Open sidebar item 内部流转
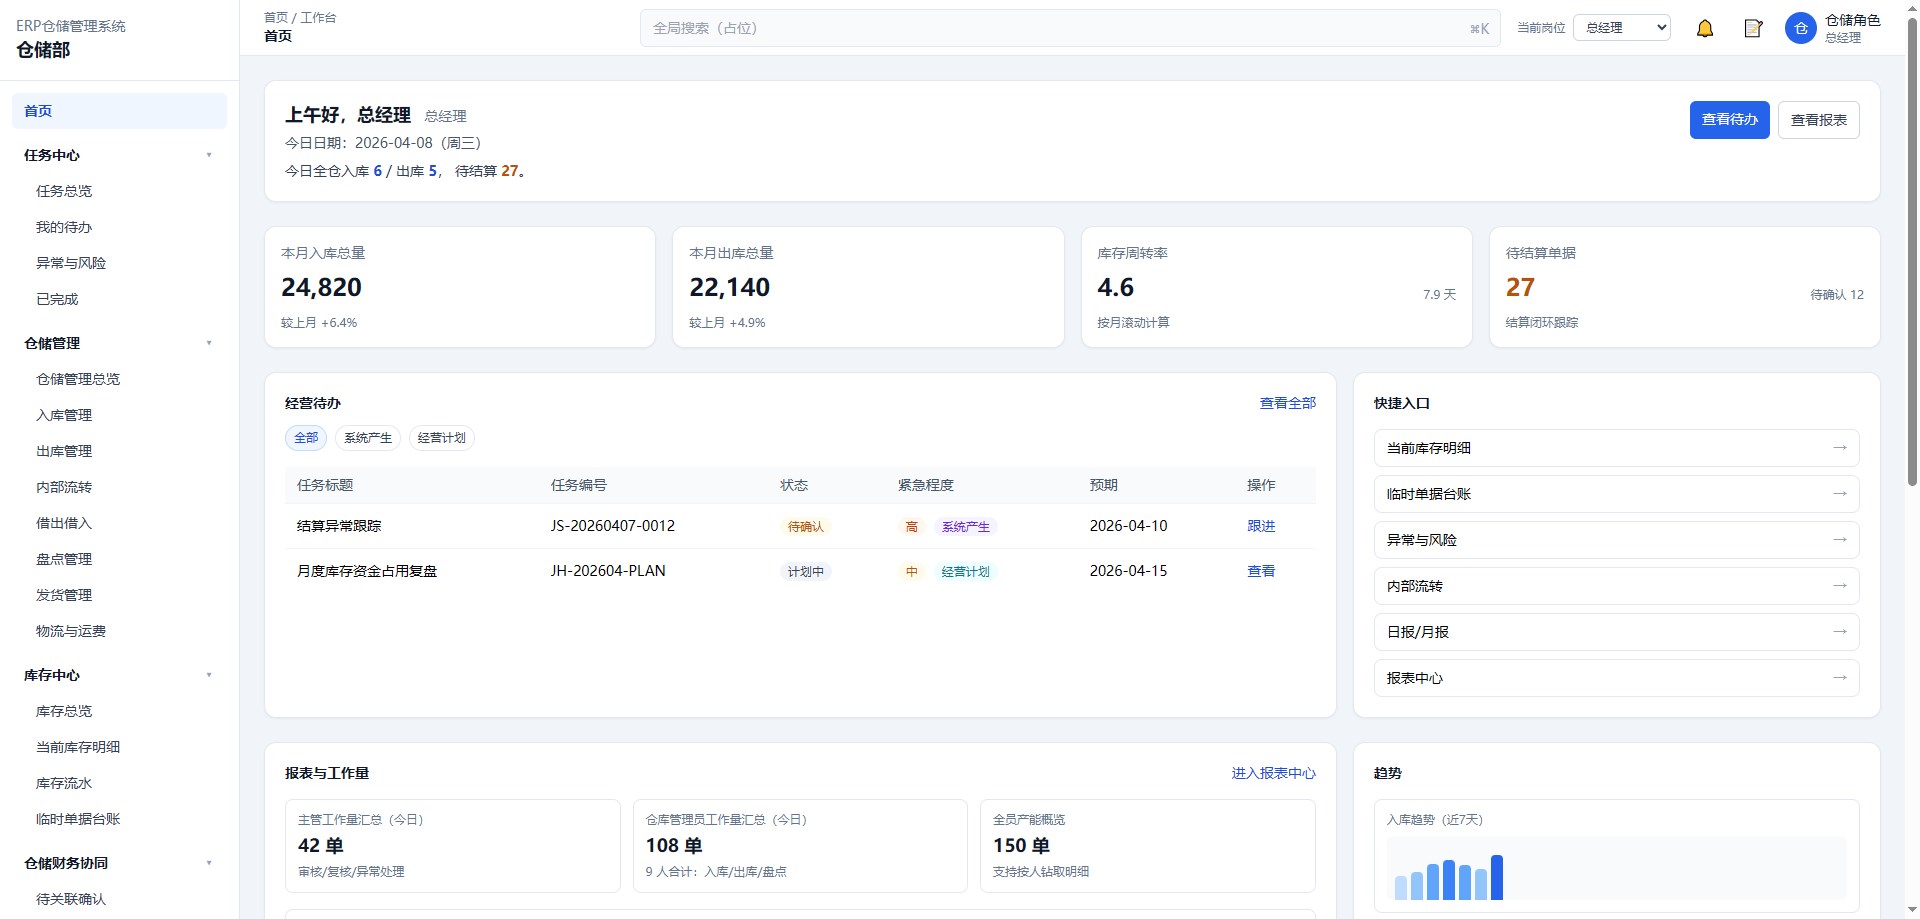Viewport: 1920px width, 919px height. (119, 487)
